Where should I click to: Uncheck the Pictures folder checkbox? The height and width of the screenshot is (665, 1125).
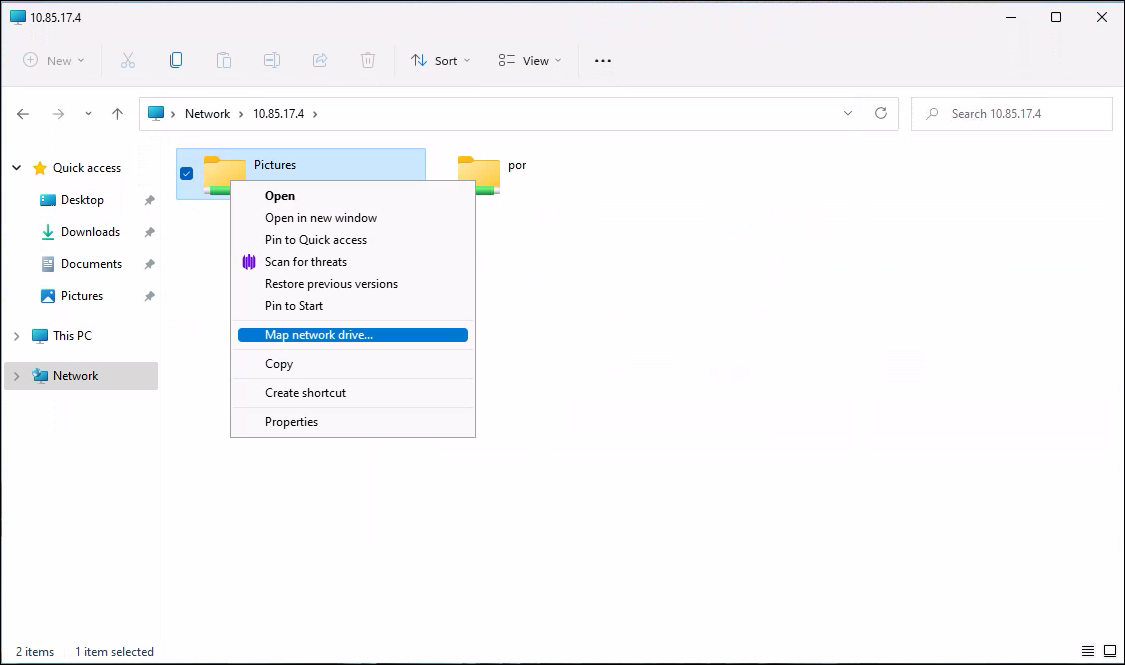point(186,173)
